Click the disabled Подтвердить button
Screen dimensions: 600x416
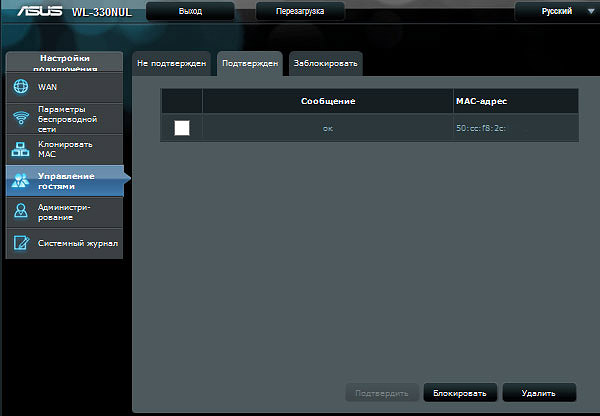tap(382, 393)
